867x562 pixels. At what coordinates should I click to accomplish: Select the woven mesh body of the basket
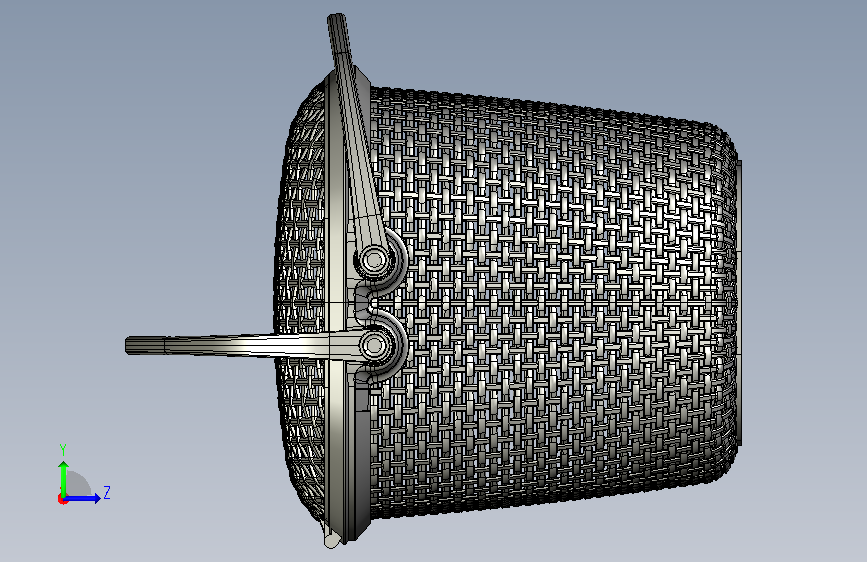click(x=553, y=304)
